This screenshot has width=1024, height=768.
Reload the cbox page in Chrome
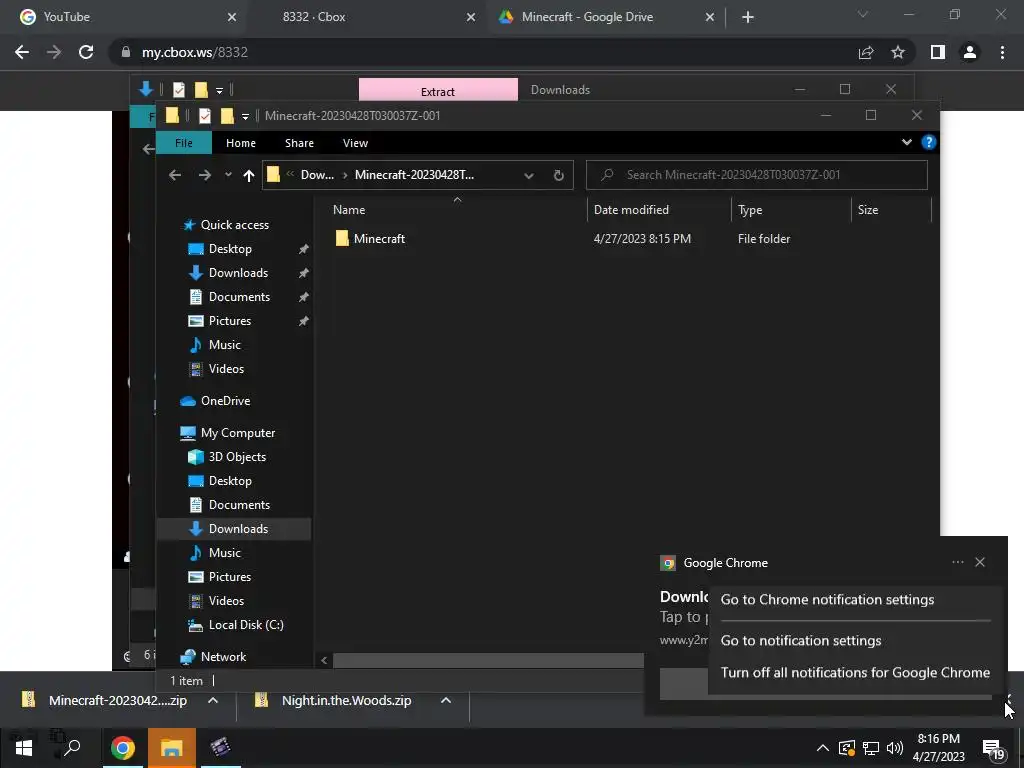86,52
